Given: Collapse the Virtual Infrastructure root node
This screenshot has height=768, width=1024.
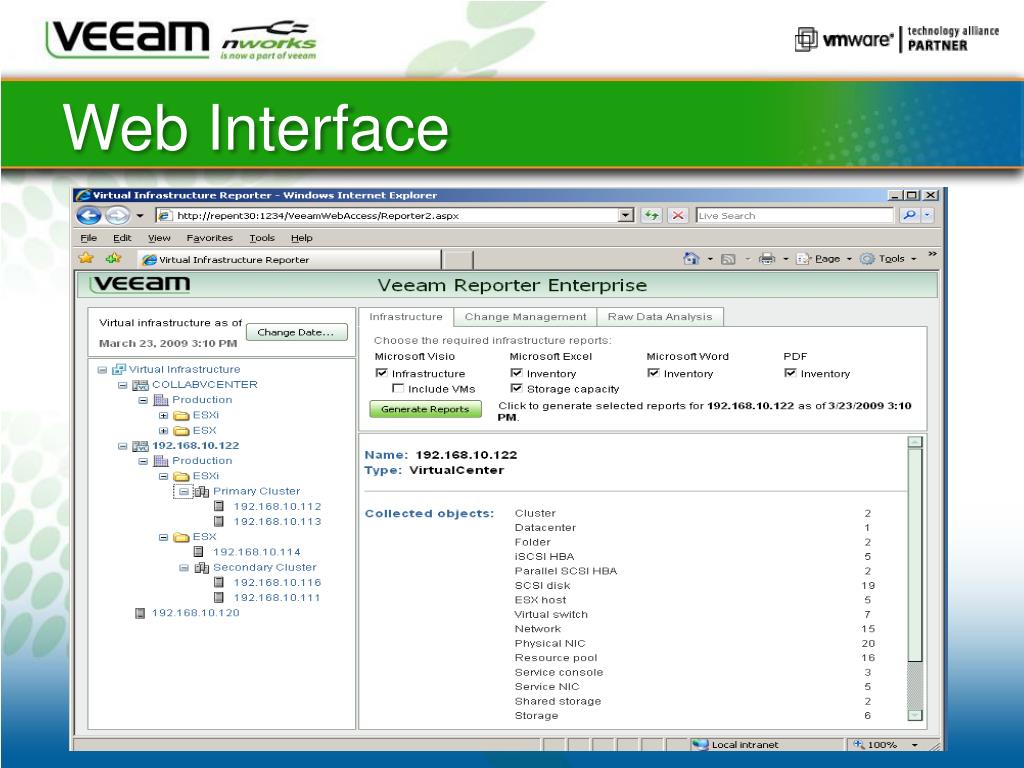Looking at the screenshot, I should pyautogui.click(x=102, y=370).
